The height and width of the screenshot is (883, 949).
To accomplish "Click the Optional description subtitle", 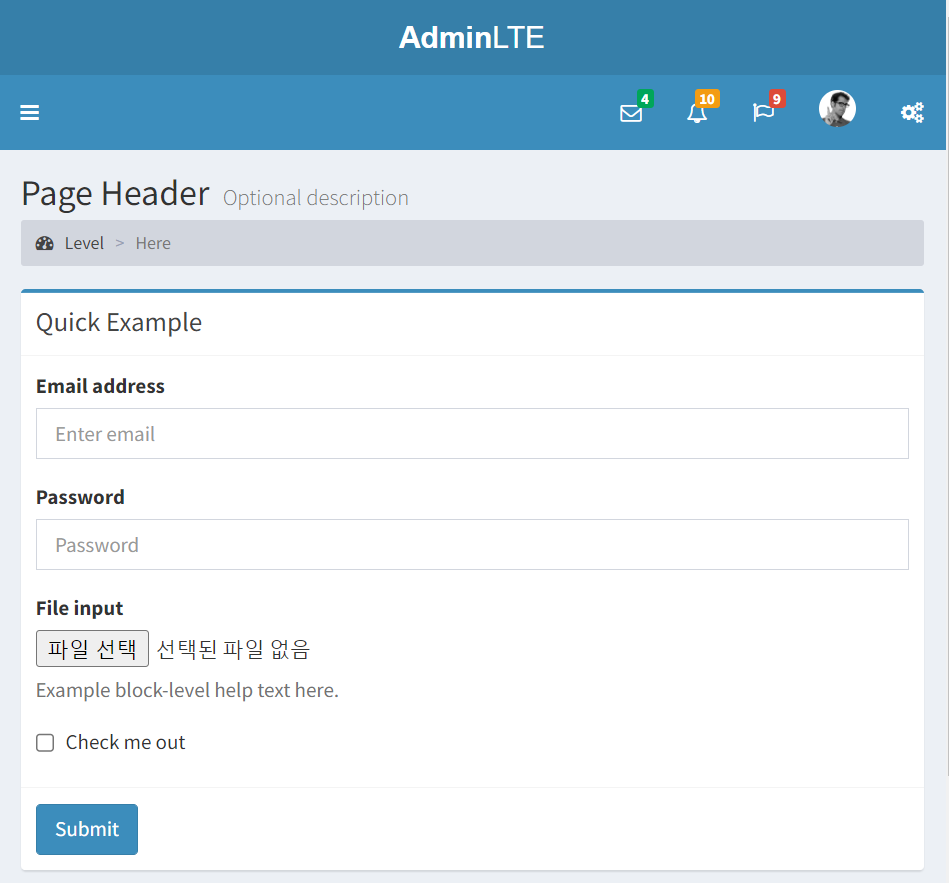I will pos(316,198).
